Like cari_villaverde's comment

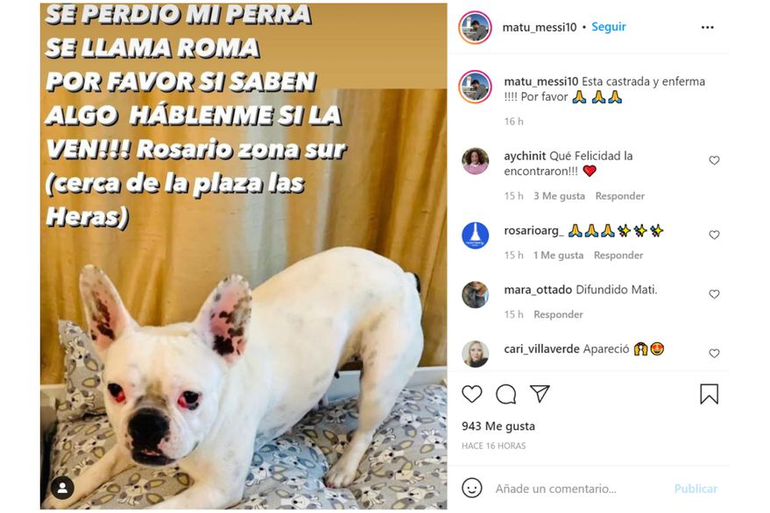[714, 353]
